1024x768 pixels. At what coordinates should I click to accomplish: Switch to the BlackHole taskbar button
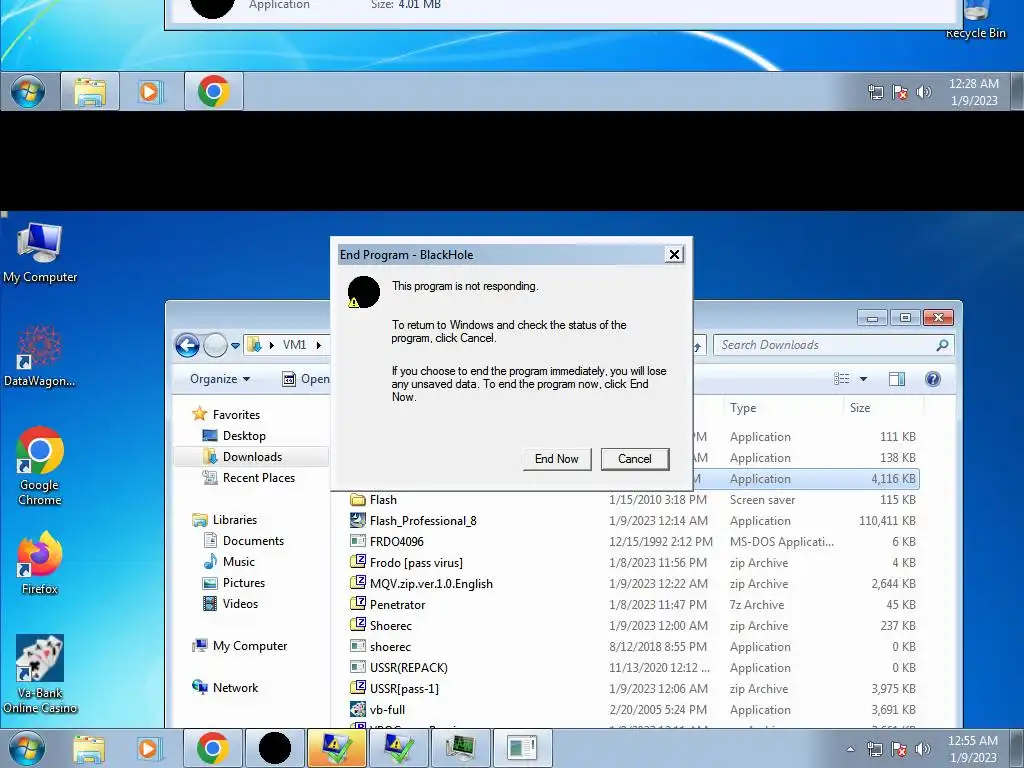click(275, 748)
